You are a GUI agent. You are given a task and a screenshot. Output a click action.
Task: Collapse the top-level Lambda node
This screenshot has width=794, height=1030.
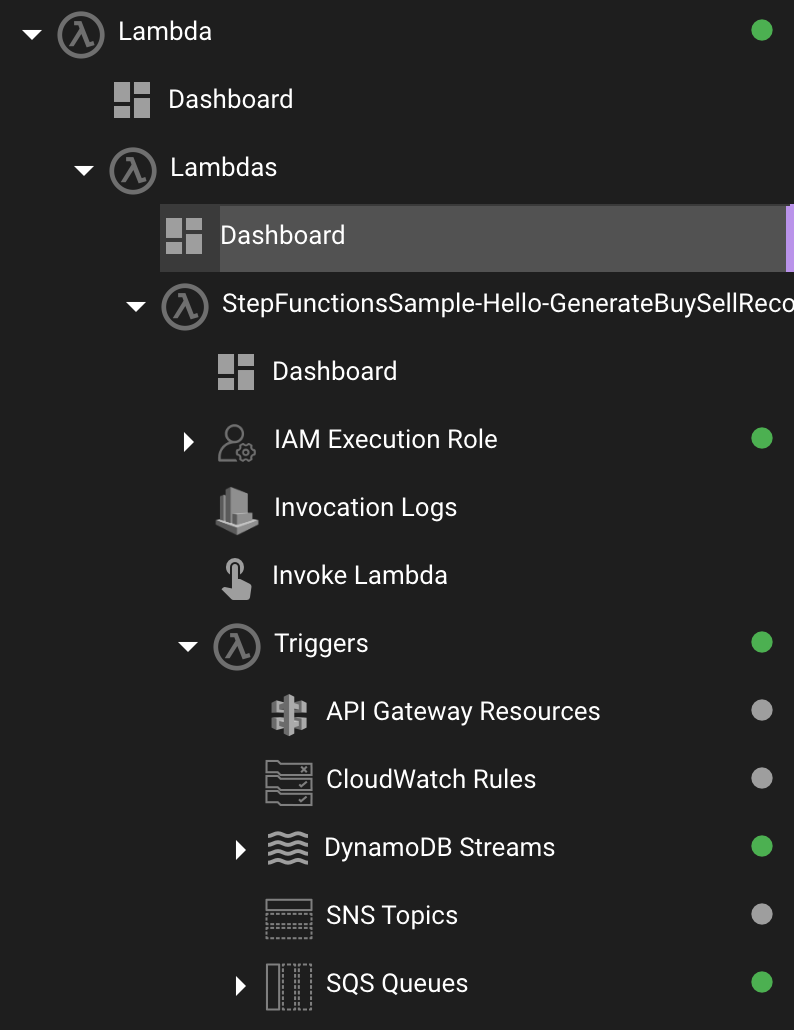(32, 34)
